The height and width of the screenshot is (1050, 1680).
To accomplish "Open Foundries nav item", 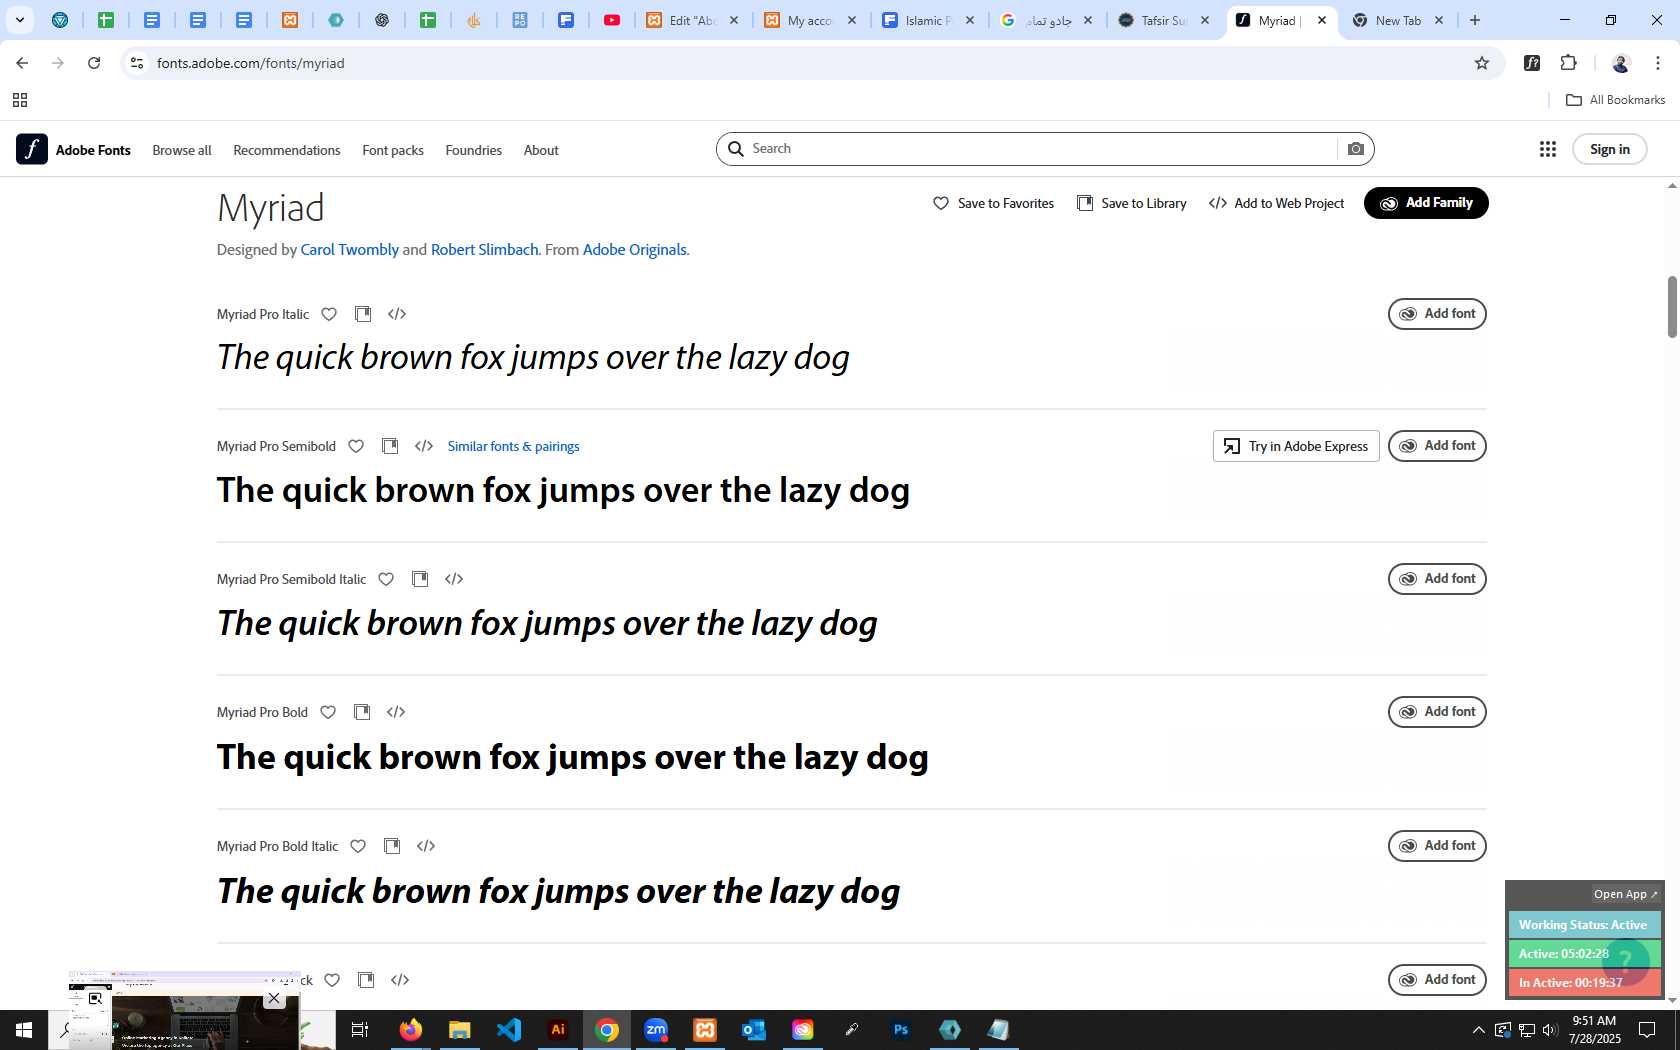I will [474, 150].
